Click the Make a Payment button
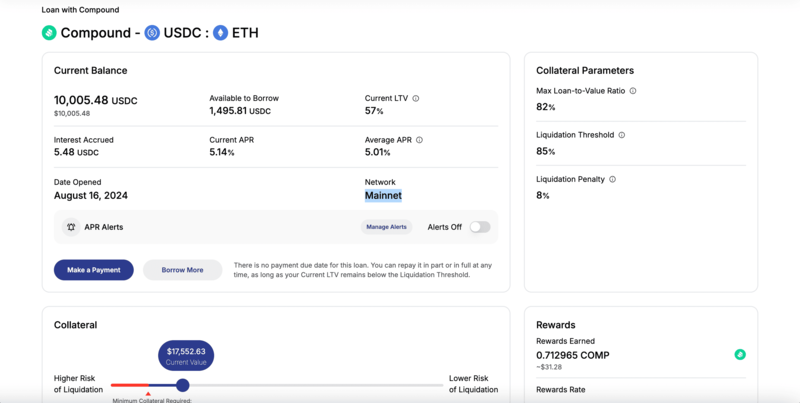 click(x=94, y=270)
